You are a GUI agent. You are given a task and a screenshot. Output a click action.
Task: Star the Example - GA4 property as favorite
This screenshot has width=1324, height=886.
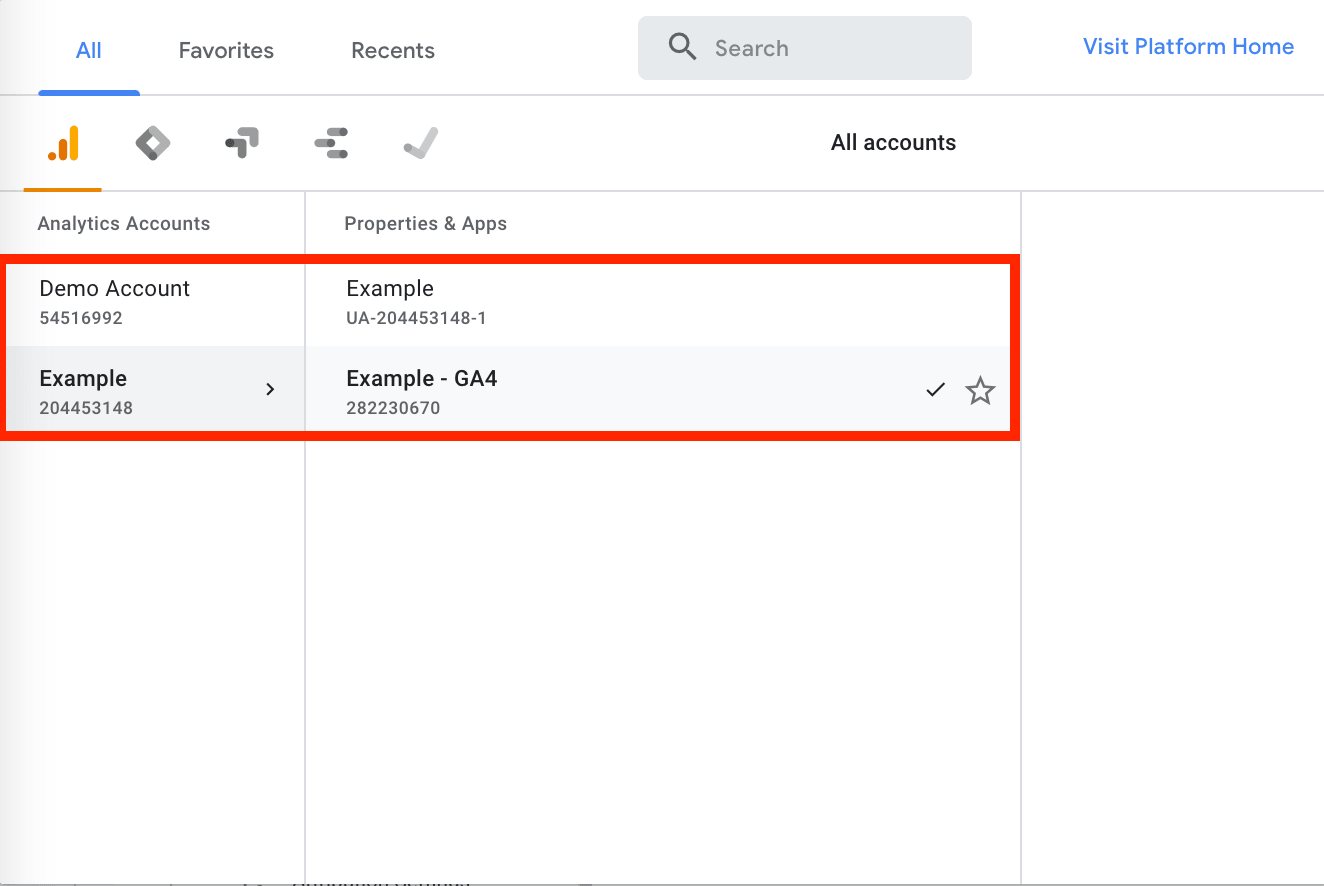pos(980,391)
